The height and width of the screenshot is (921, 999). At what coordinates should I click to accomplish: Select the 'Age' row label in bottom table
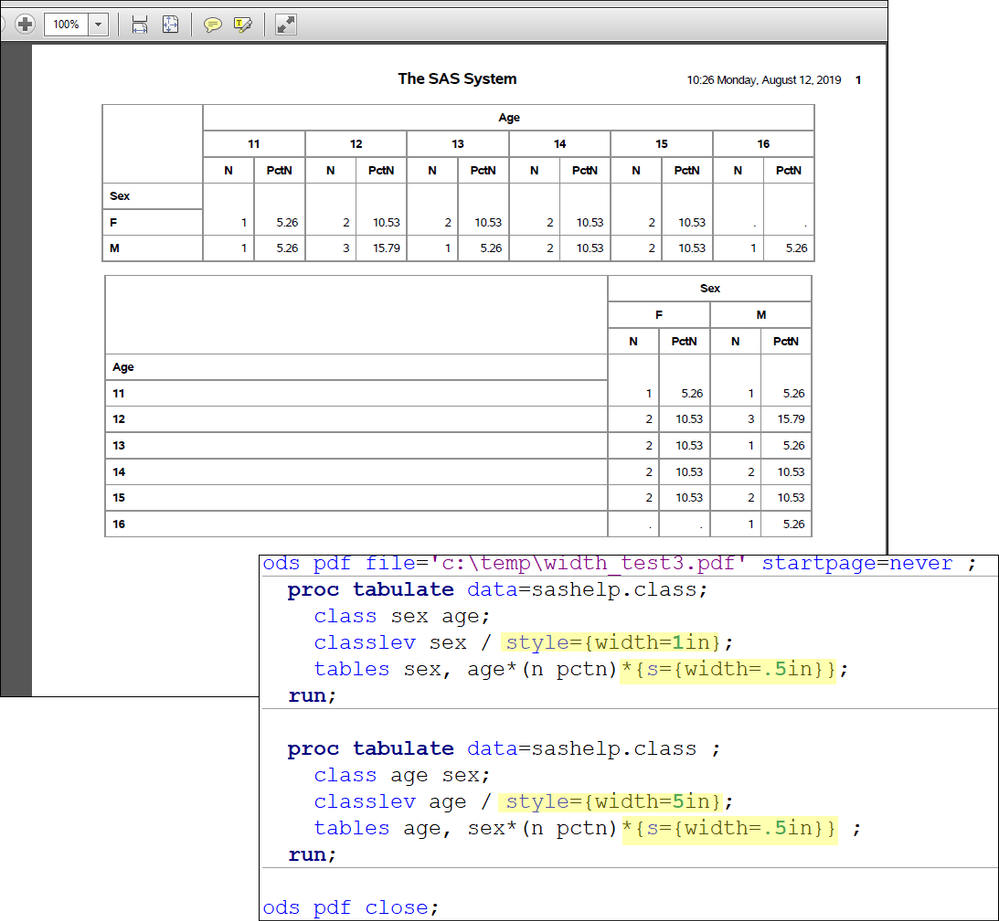click(123, 368)
